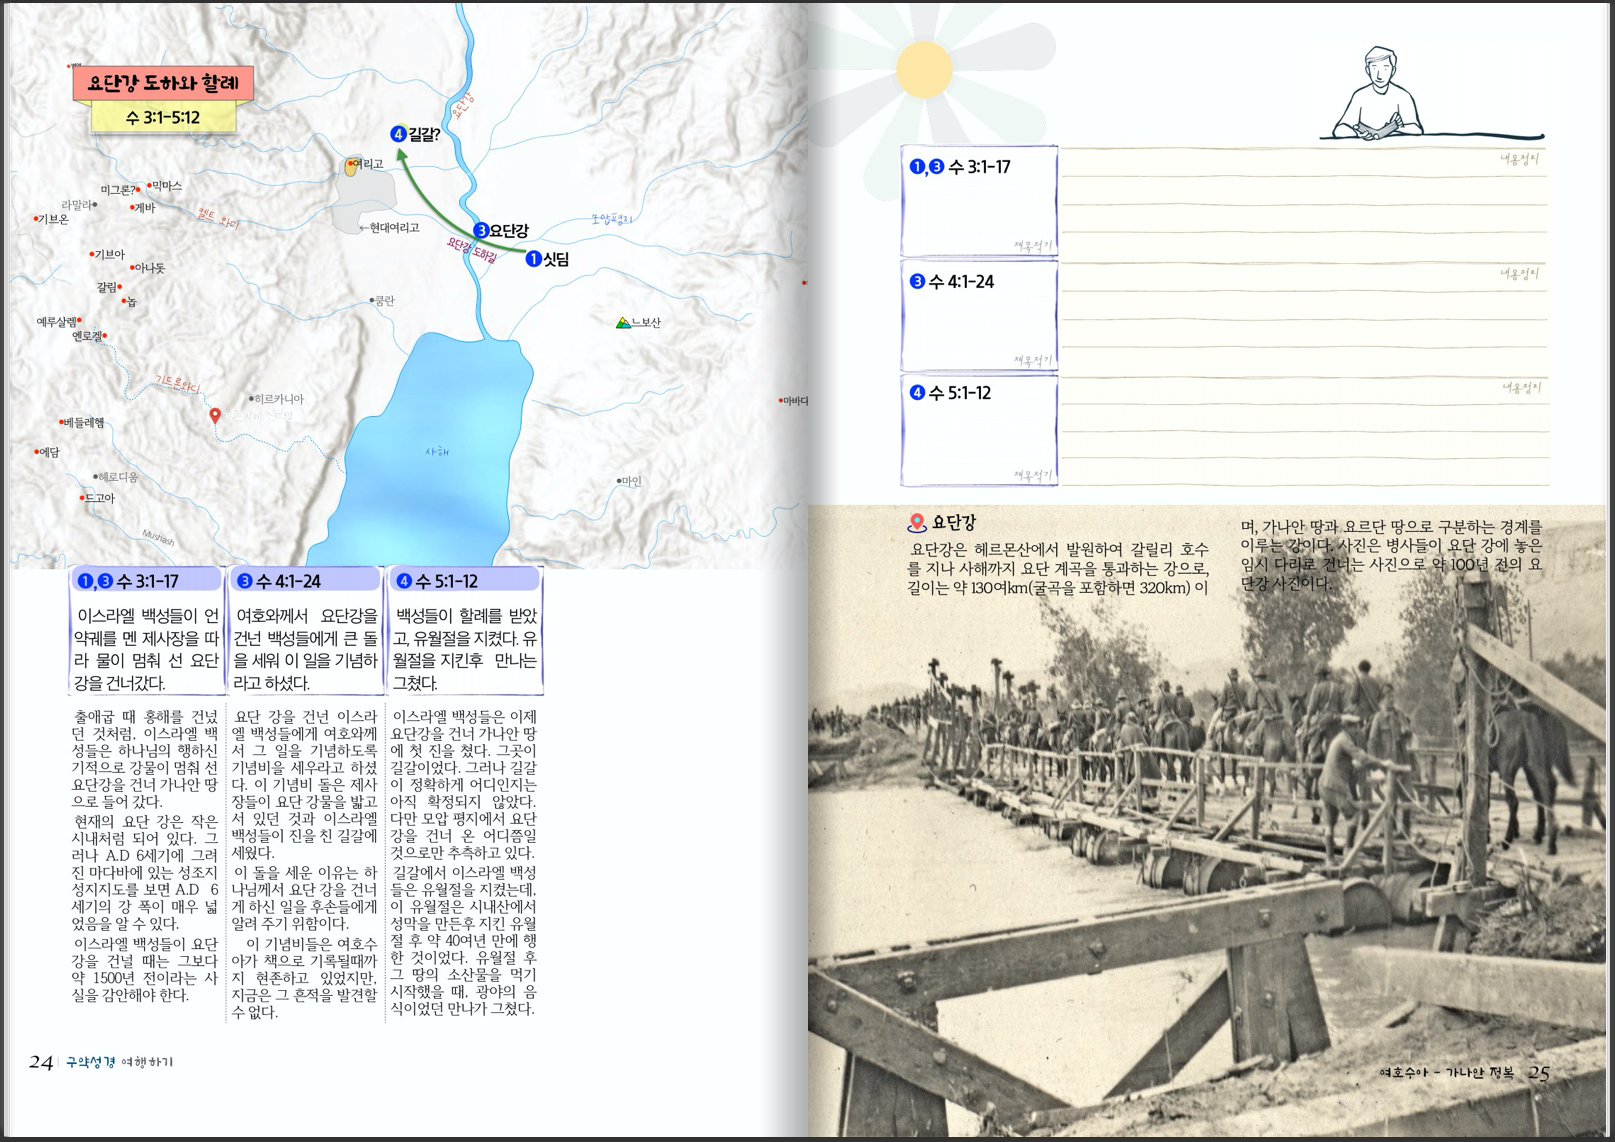Click the 미그론? map label
1615x1142 pixels.
point(118,190)
